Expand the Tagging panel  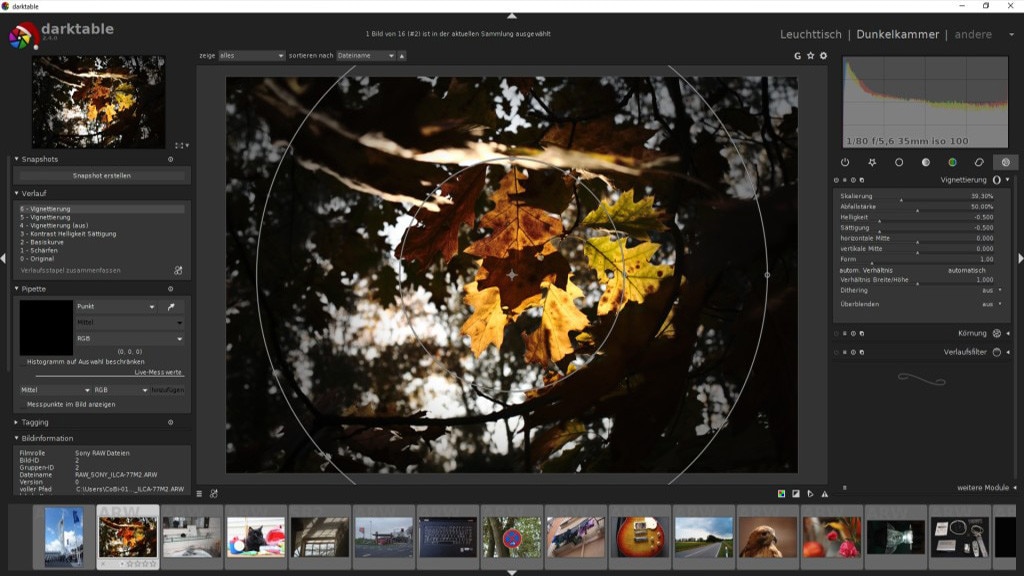pos(16,423)
